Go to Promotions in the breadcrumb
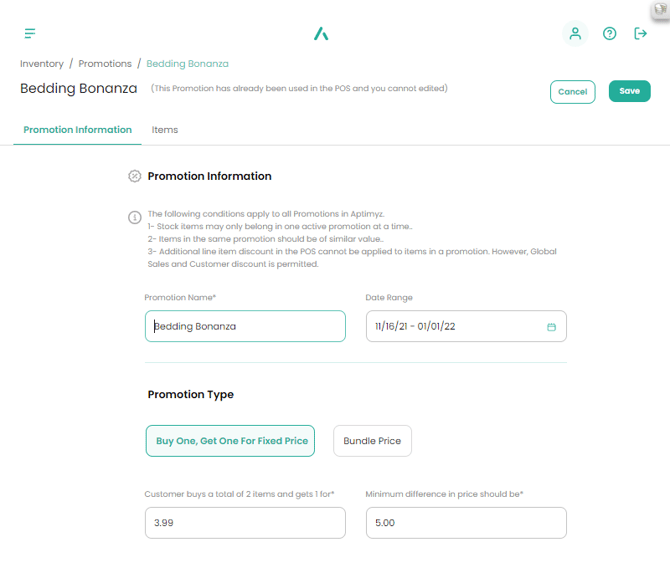The width and height of the screenshot is (670, 578). [105, 64]
